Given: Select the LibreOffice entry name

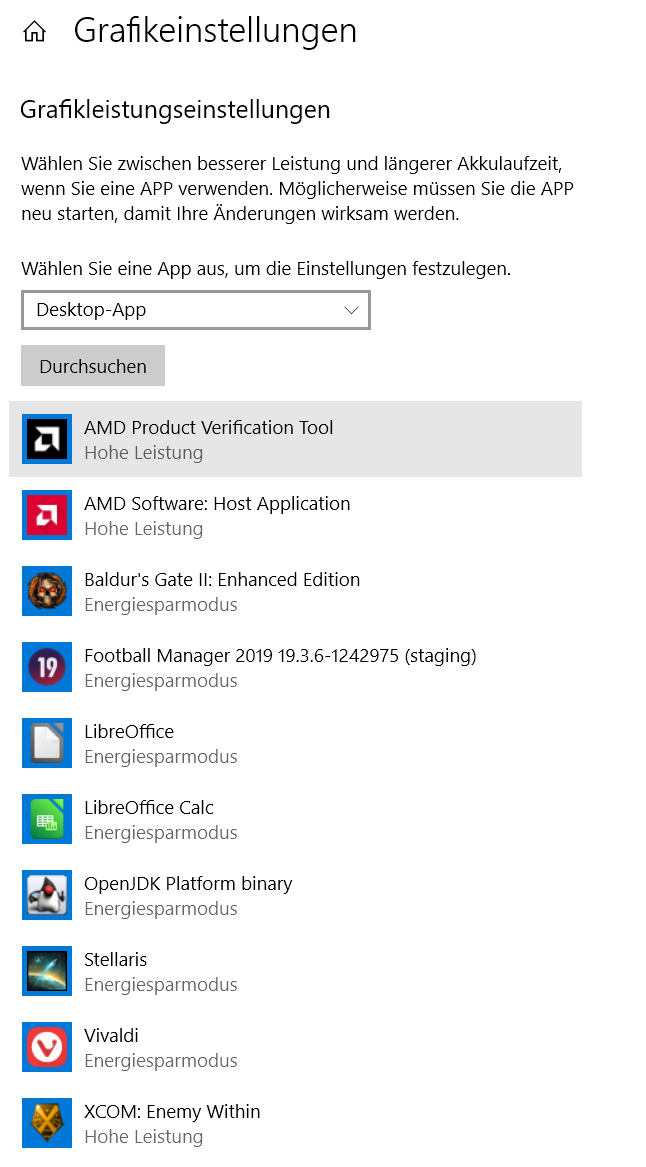Looking at the screenshot, I should point(129,732).
